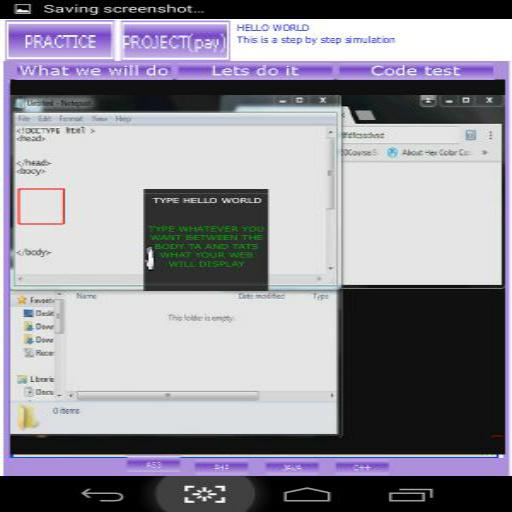Screen dimensions: 512x512
Task: Tap the Android back navigation icon
Action: (102, 494)
